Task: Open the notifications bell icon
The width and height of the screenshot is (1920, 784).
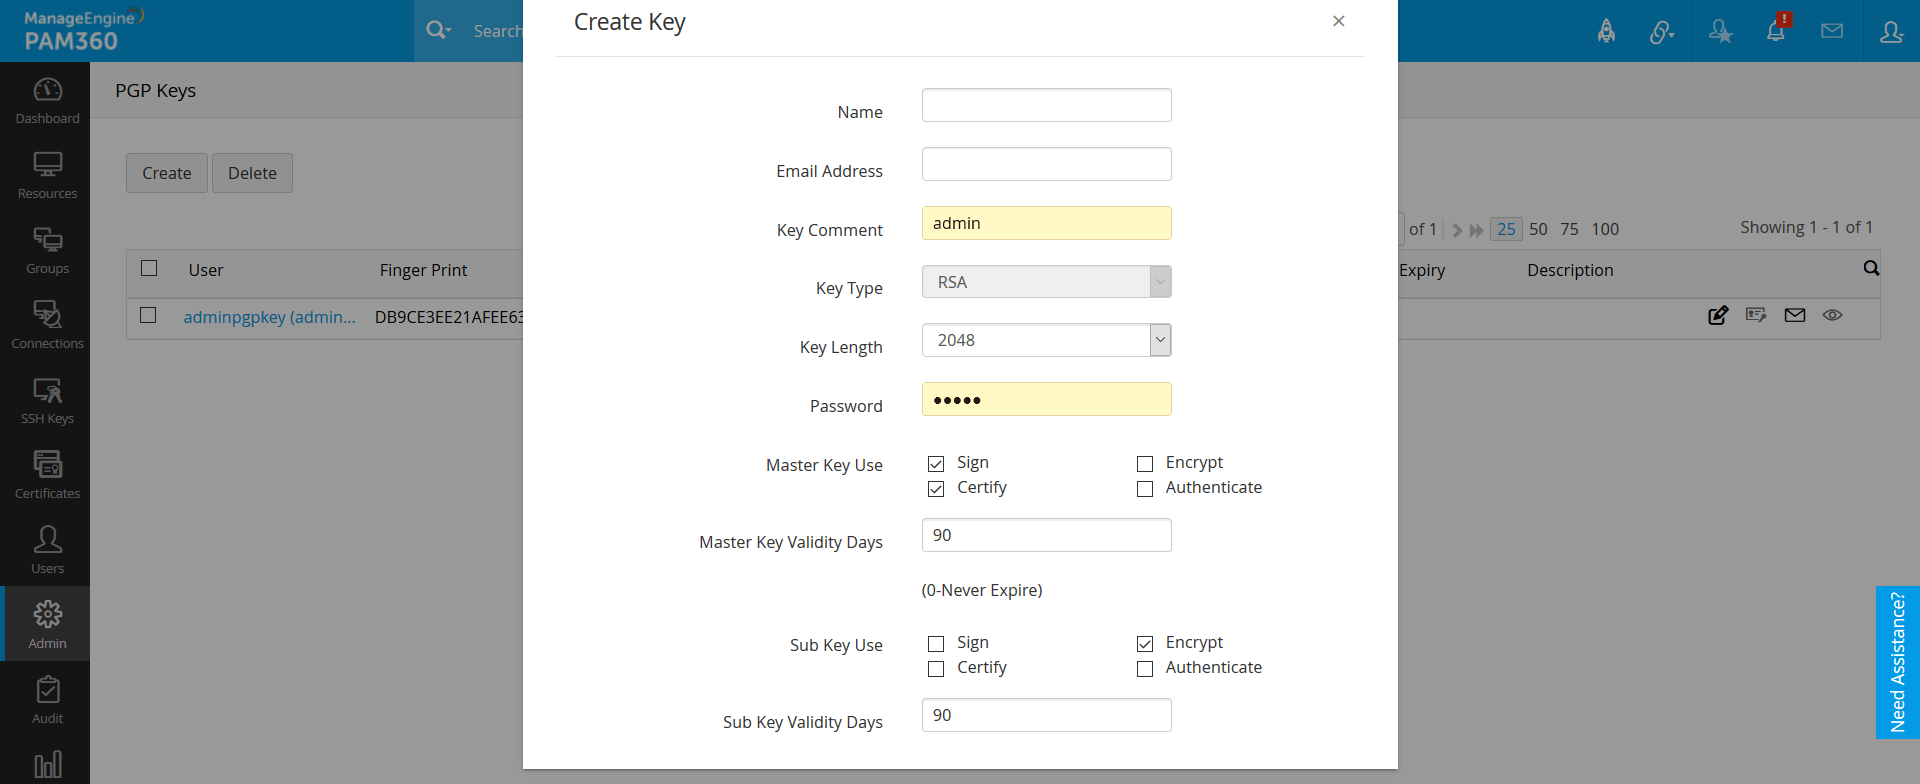Action: tap(1776, 31)
